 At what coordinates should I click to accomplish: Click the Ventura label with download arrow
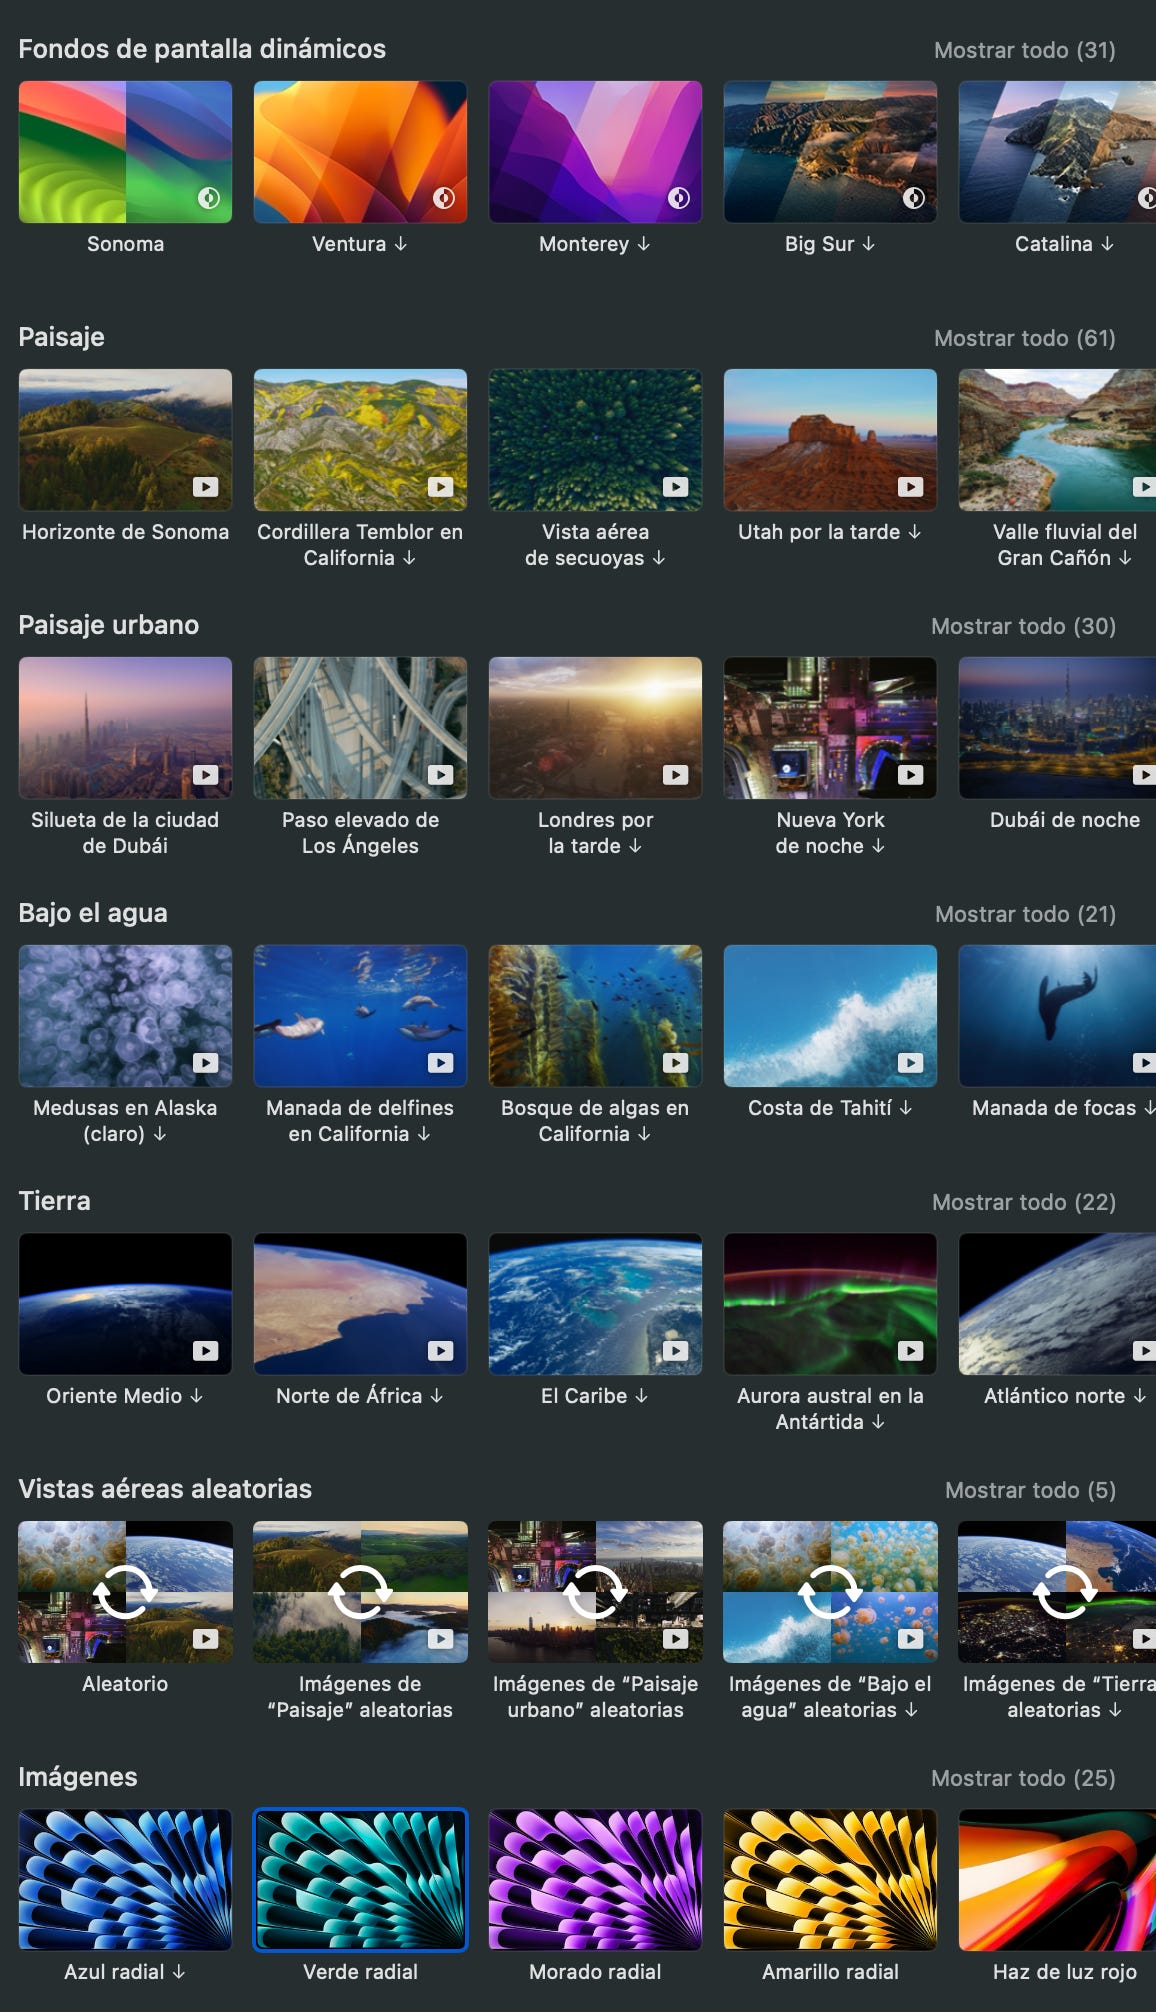(x=360, y=244)
